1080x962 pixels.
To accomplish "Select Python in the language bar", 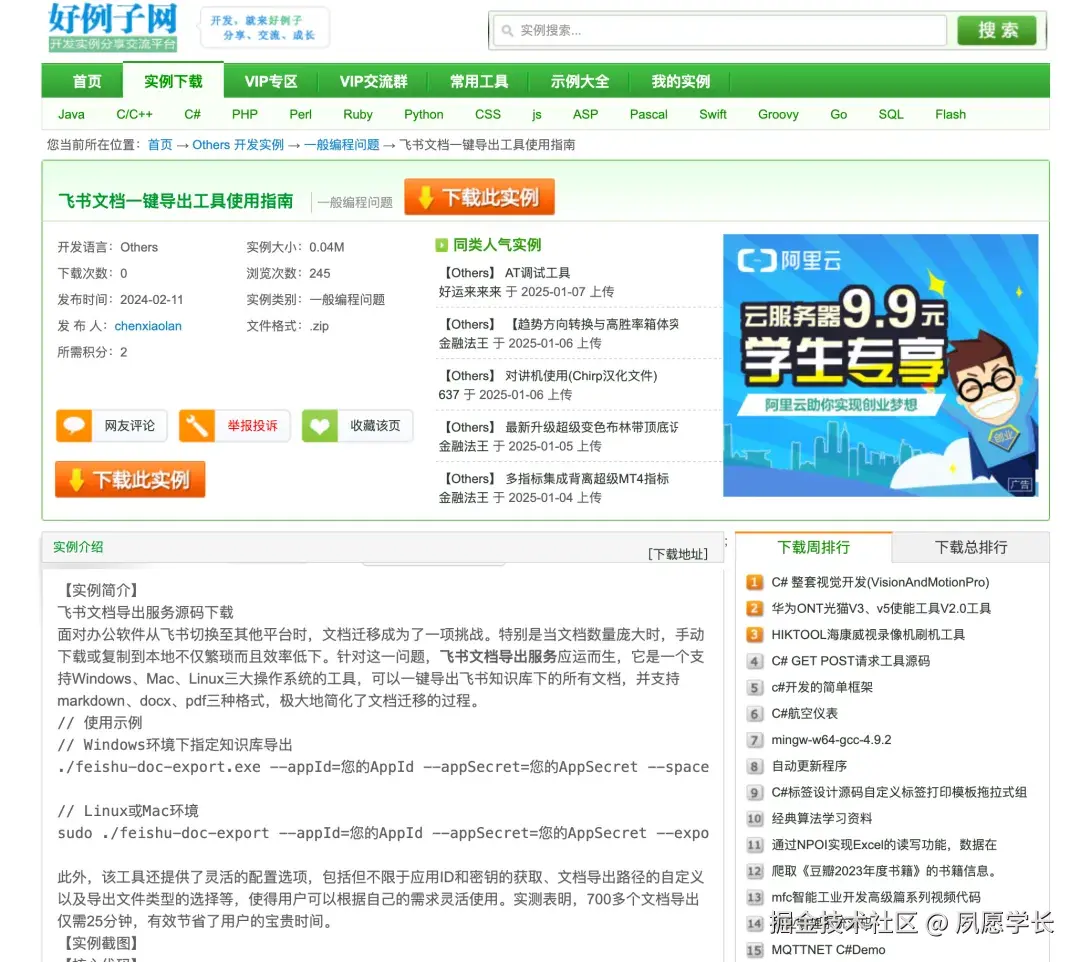I will (423, 114).
